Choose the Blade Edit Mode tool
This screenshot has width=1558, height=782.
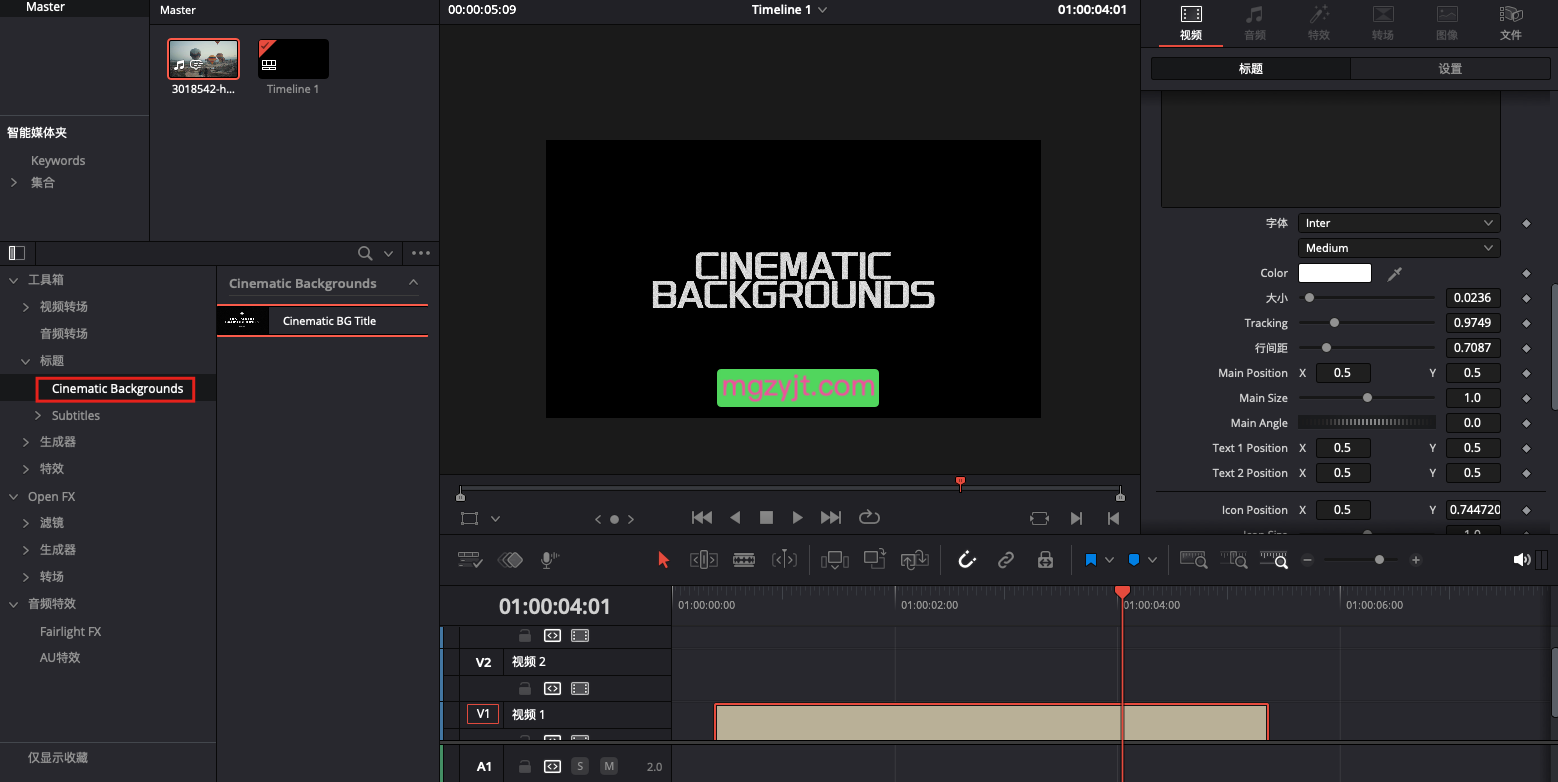click(x=744, y=560)
